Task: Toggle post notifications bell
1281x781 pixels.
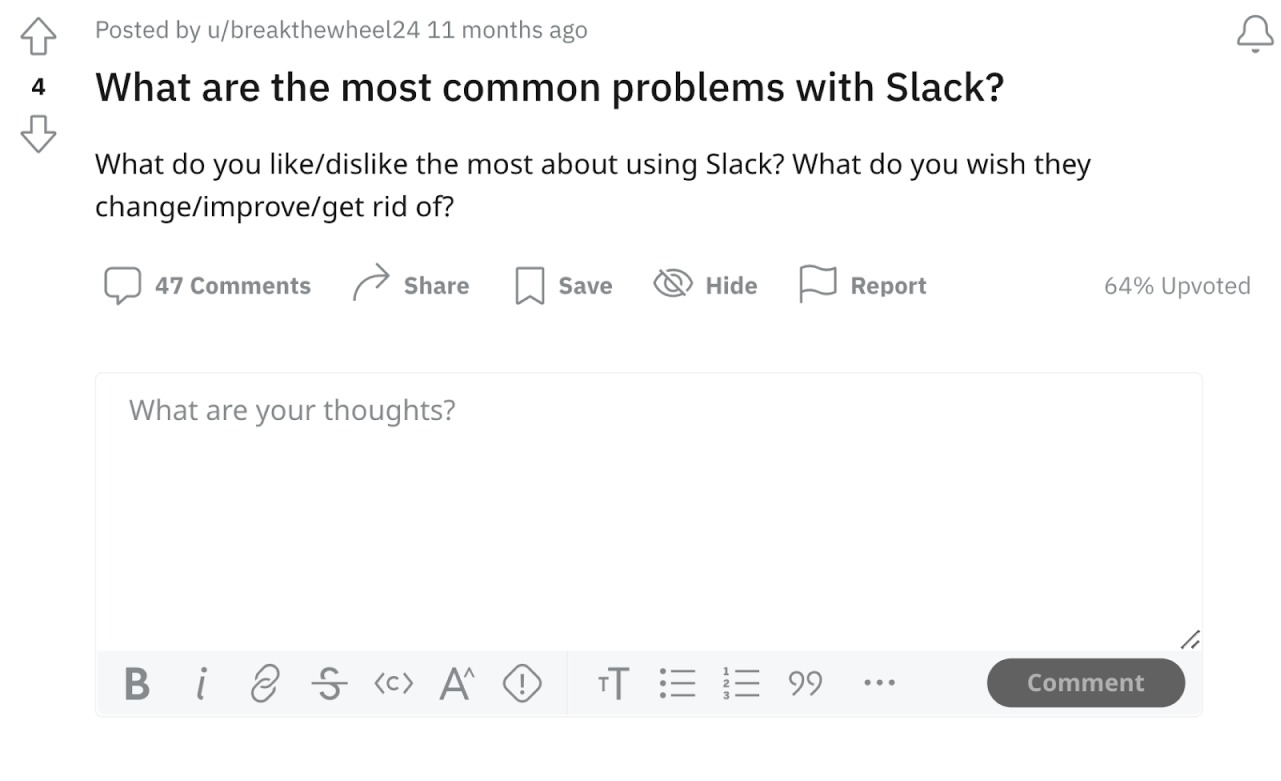Action: click(1255, 35)
